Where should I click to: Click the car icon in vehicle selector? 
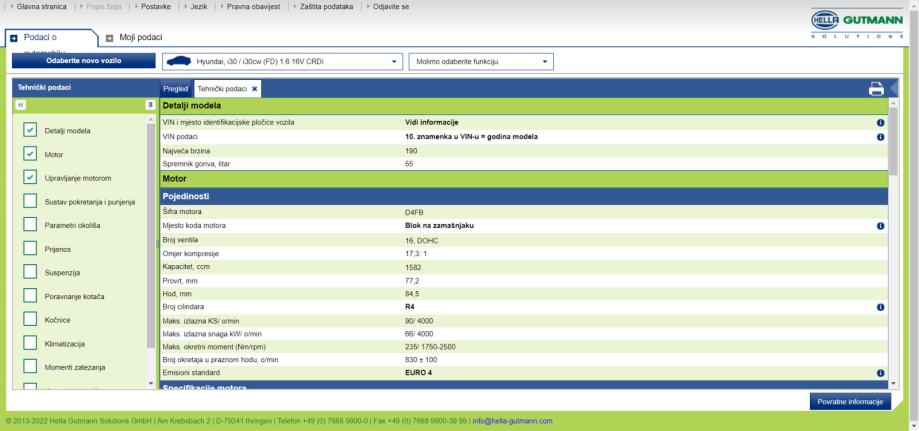(179, 61)
